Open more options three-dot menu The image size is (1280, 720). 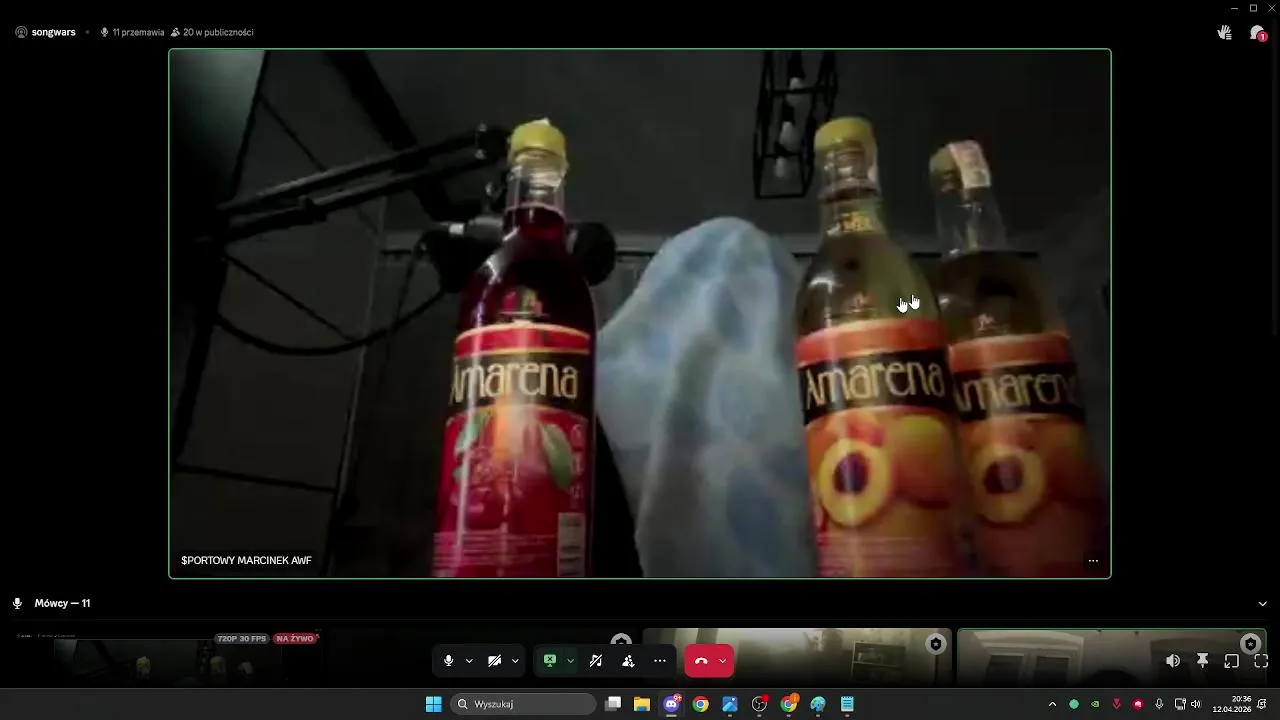pyautogui.click(x=659, y=661)
